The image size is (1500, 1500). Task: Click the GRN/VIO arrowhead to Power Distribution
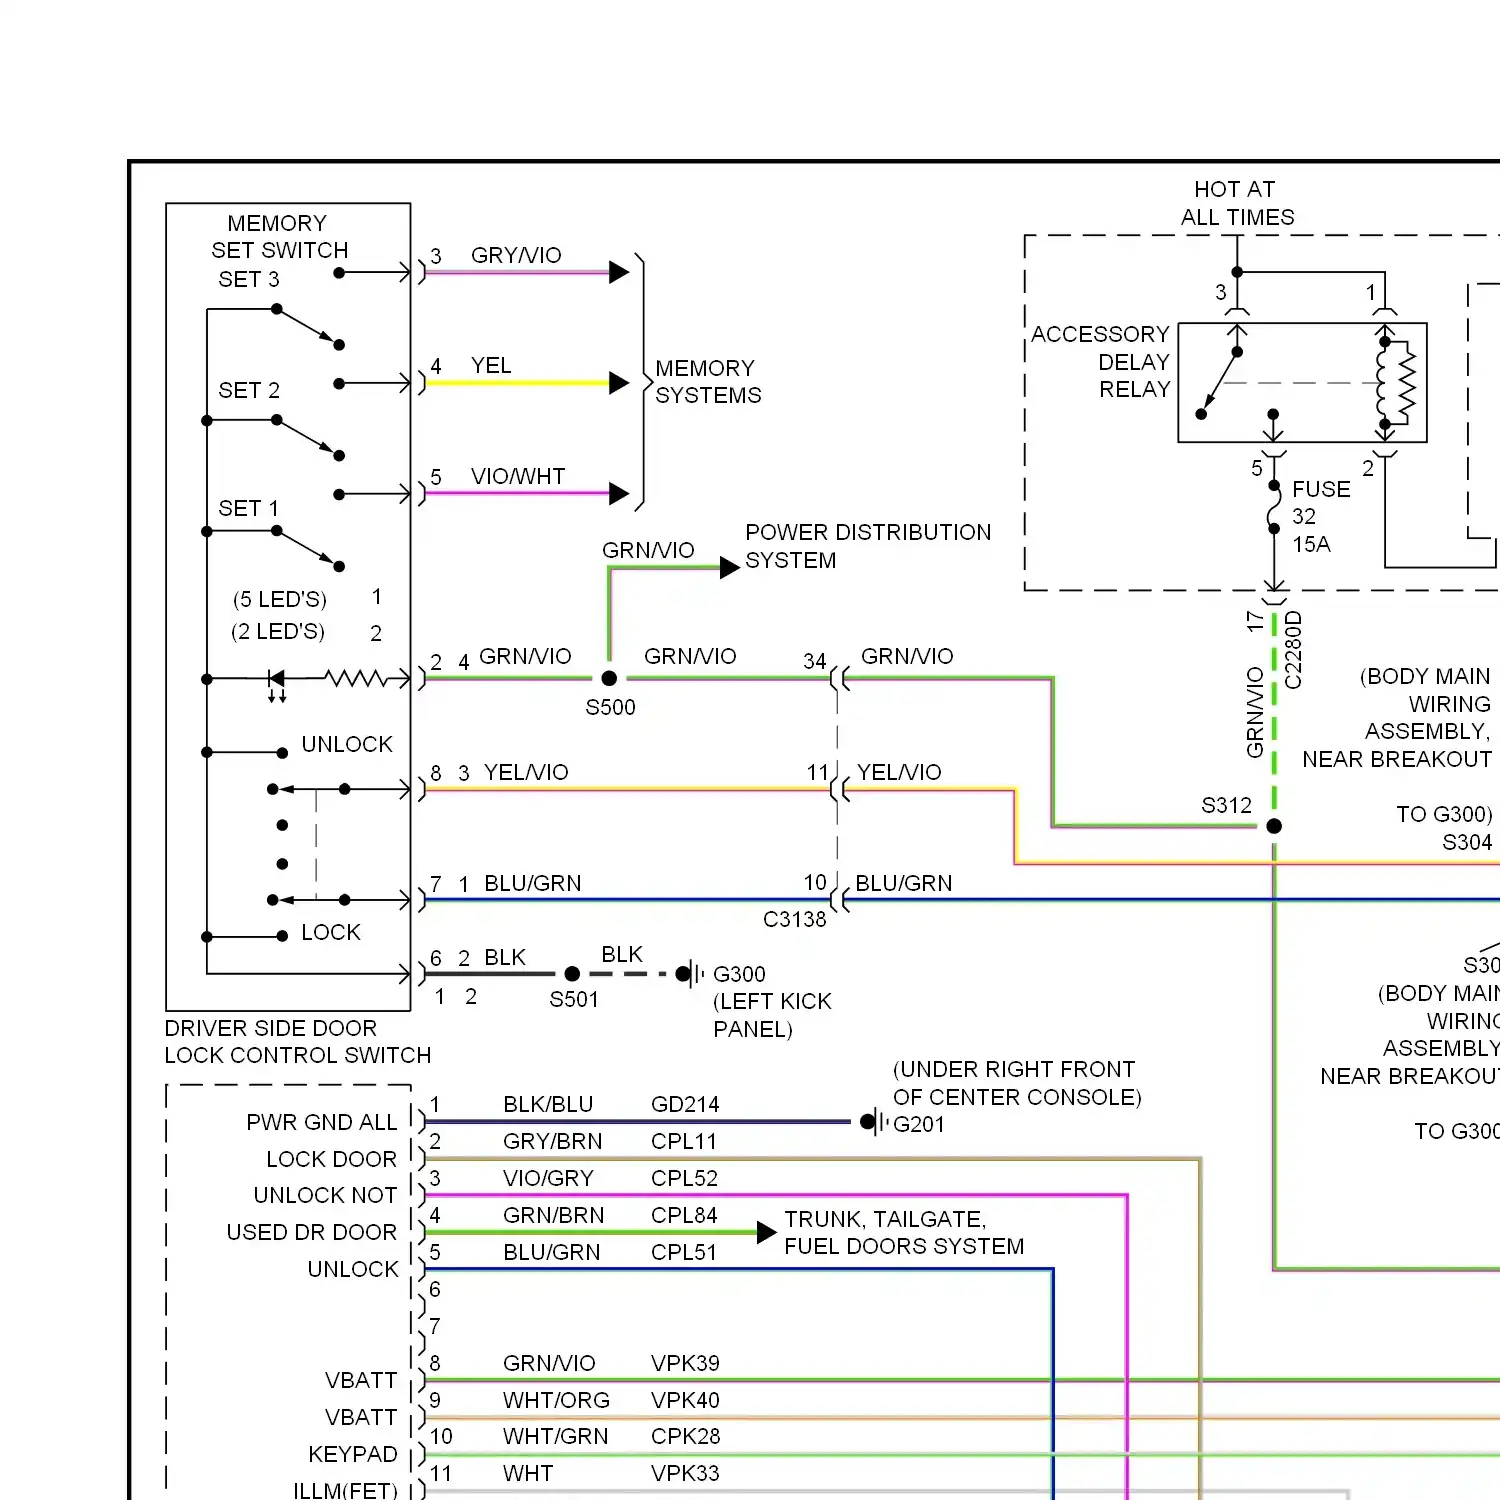[x=730, y=568]
